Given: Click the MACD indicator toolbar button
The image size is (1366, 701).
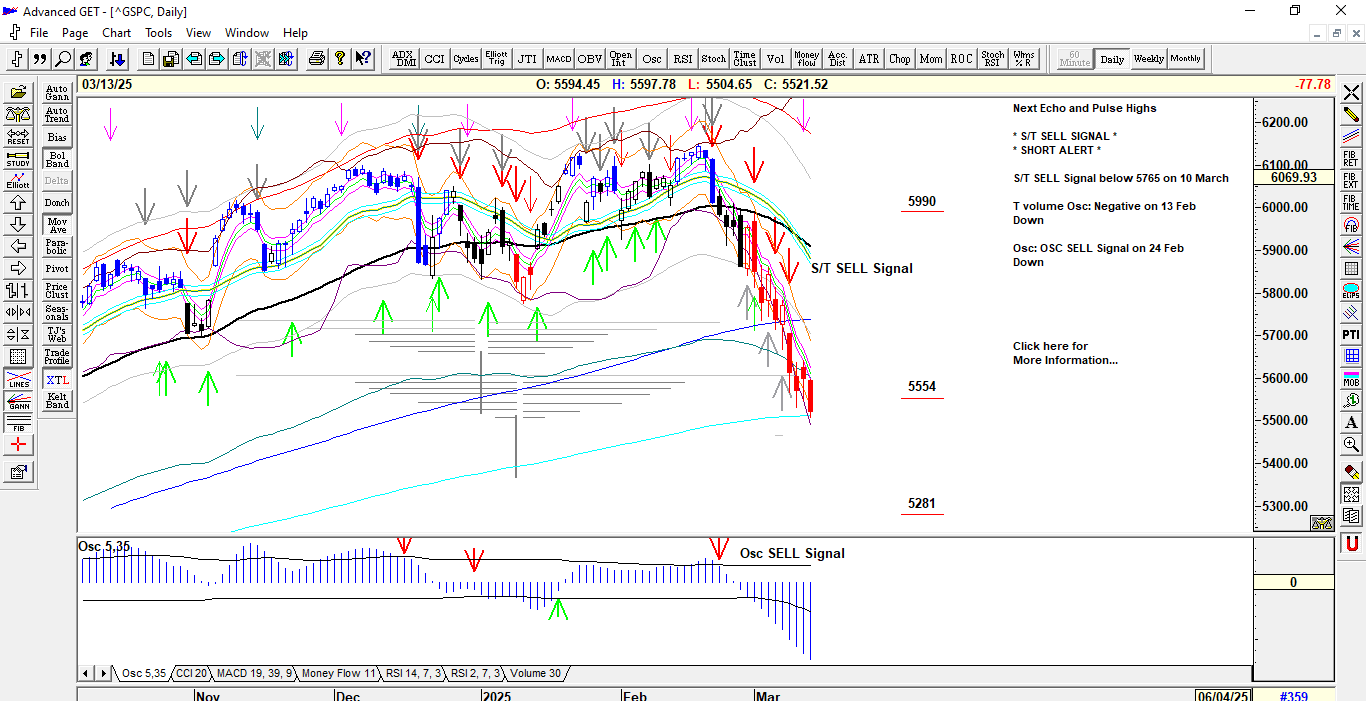Looking at the screenshot, I should (x=558, y=59).
